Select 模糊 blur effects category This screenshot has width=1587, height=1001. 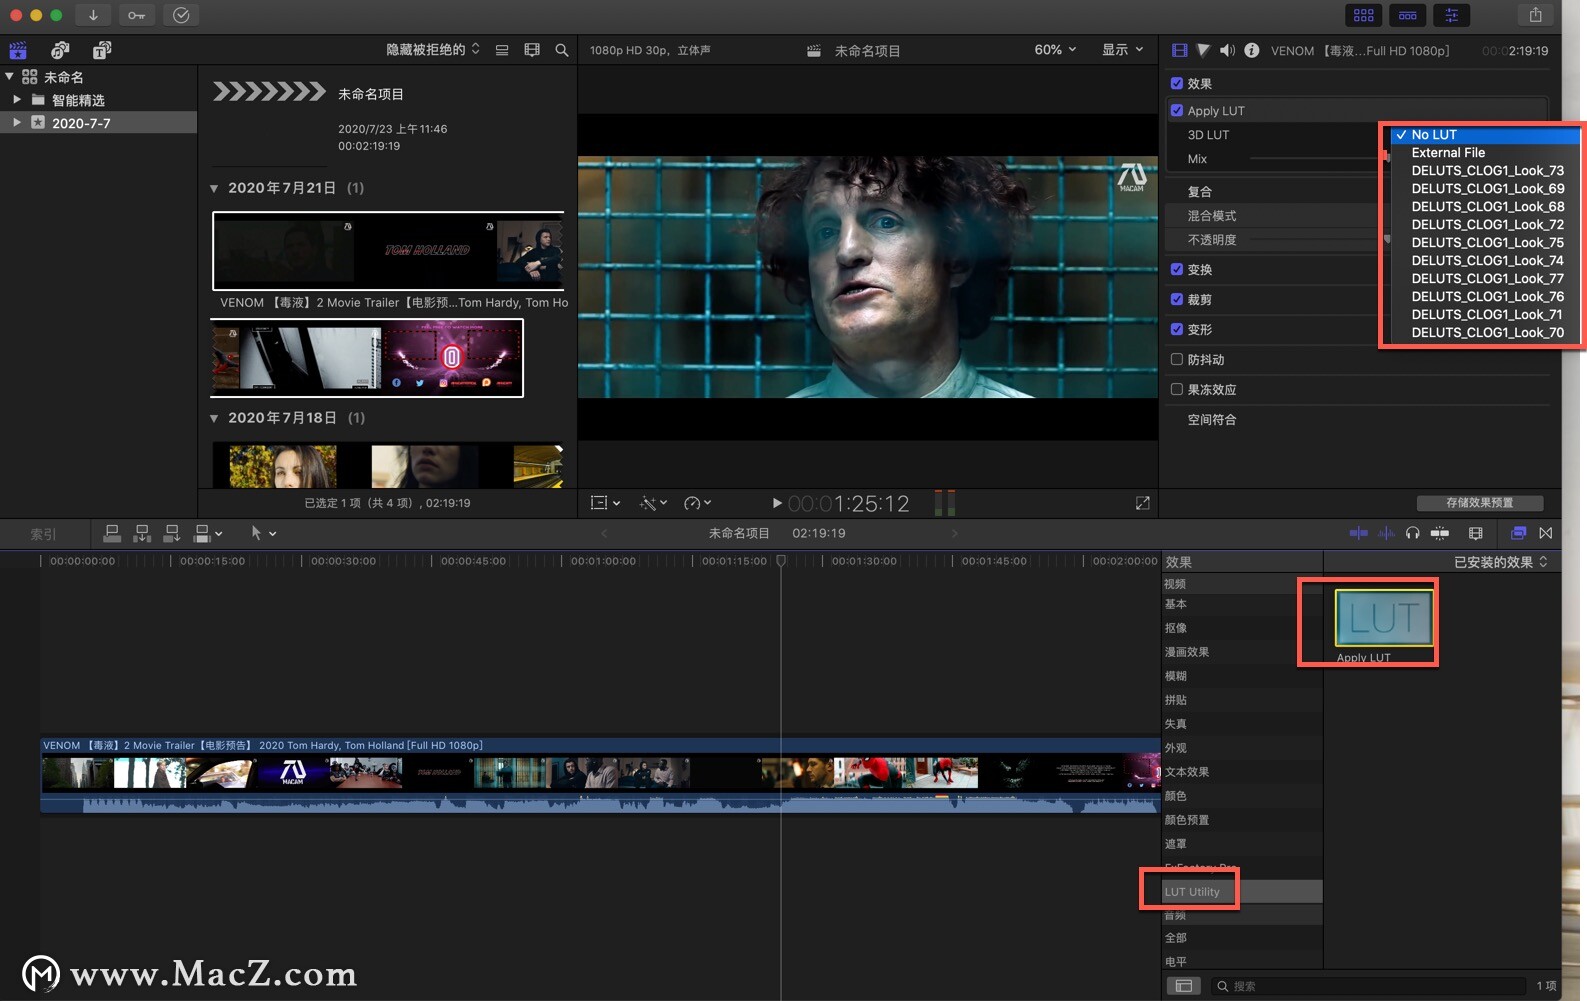(x=1241, y=676)
